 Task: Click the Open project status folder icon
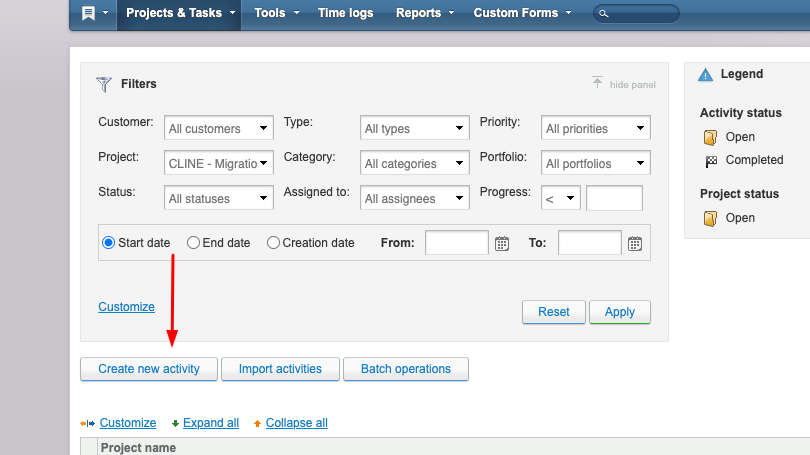coord(710,218)
